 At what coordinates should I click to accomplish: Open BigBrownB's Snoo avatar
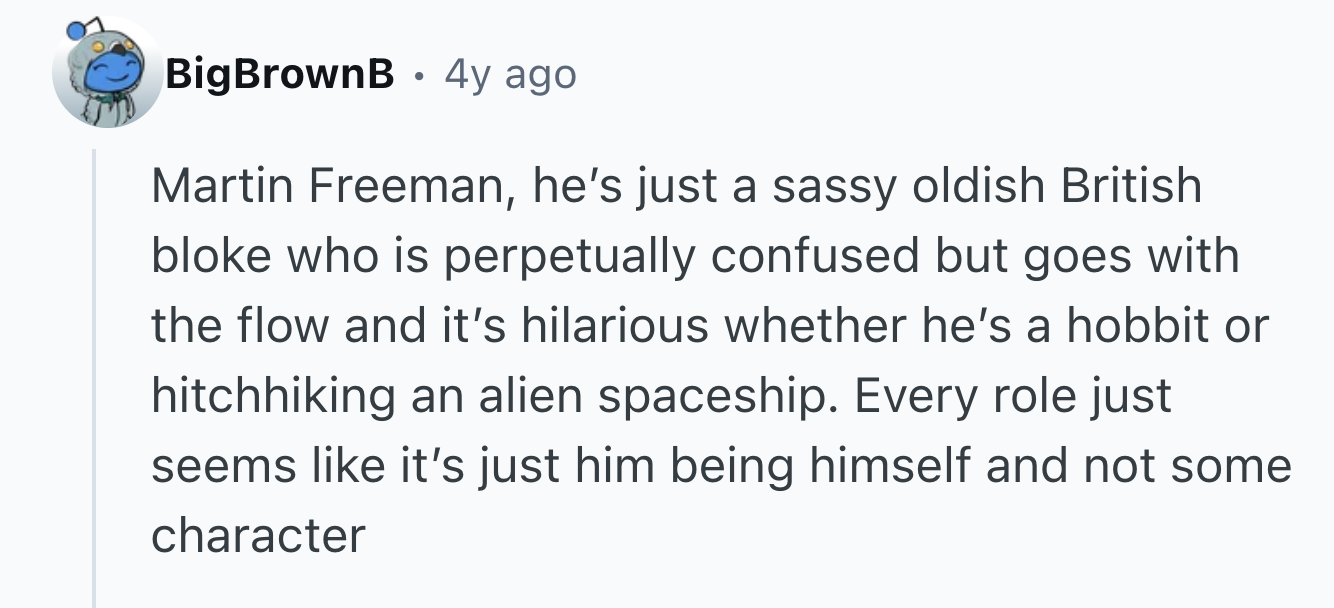[107, 72]
